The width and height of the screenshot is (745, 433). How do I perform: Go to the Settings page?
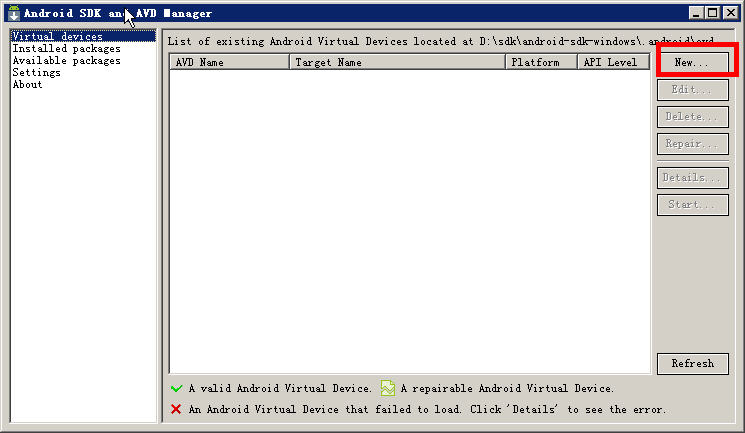(x=37, y=72)
